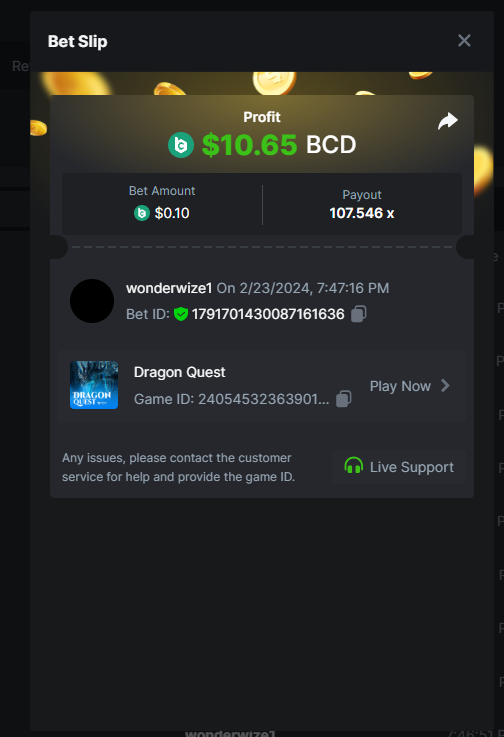The height and width of the screenshot is (737, 504).
Task: Click the $10.65 profit amount
Action: click(x=250, y=145)
